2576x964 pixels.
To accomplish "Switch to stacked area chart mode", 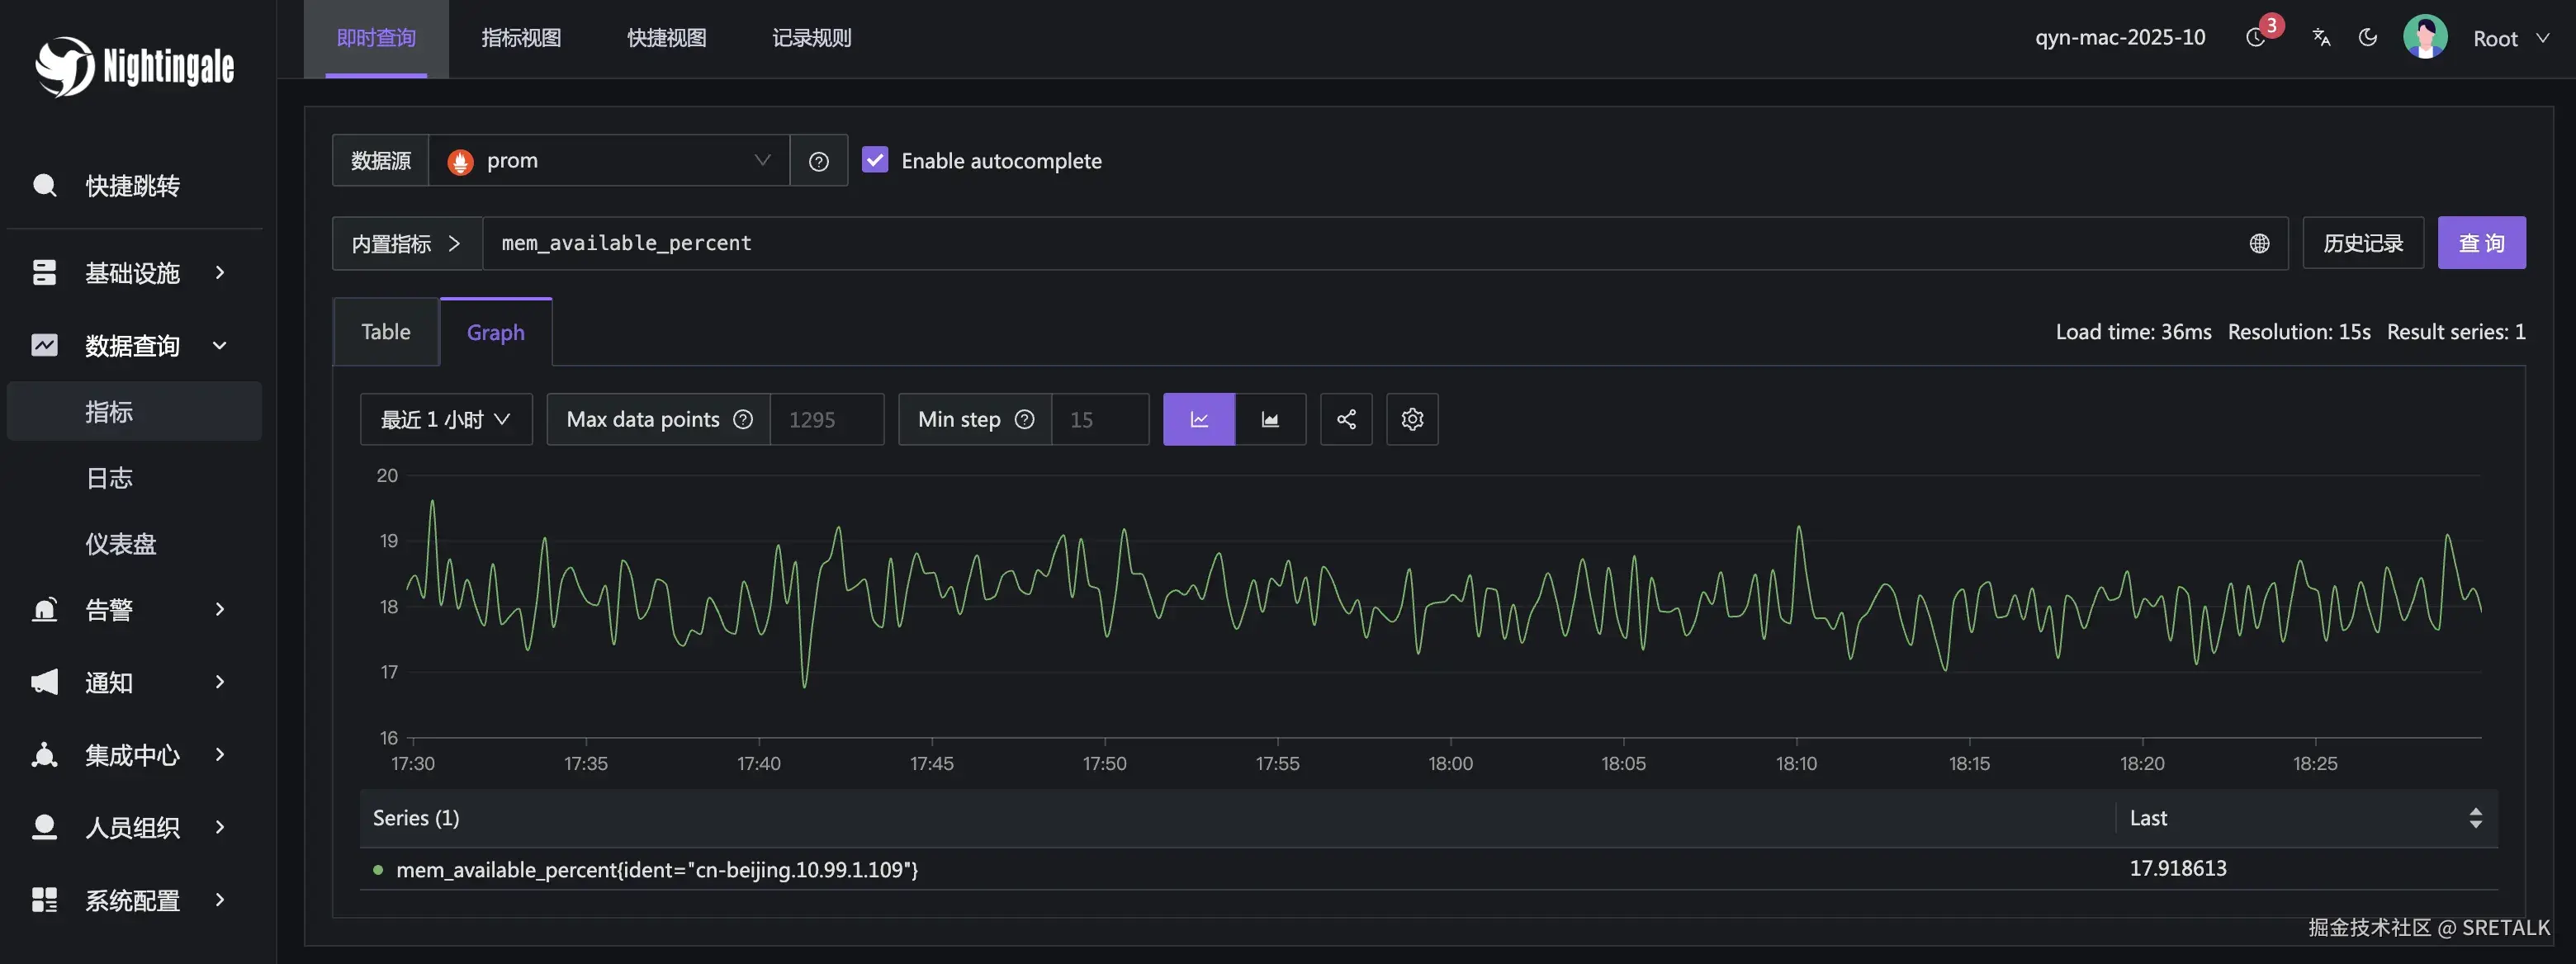I will [x=1270, y=419].
